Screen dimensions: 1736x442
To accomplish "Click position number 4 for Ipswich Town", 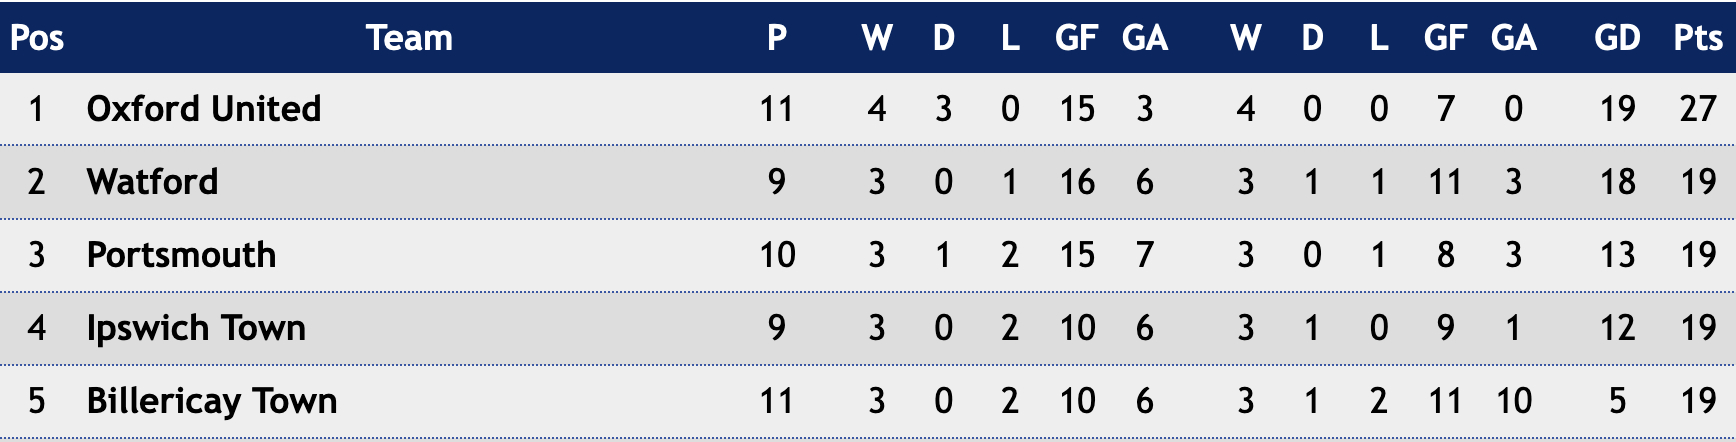I will [36, 327].
